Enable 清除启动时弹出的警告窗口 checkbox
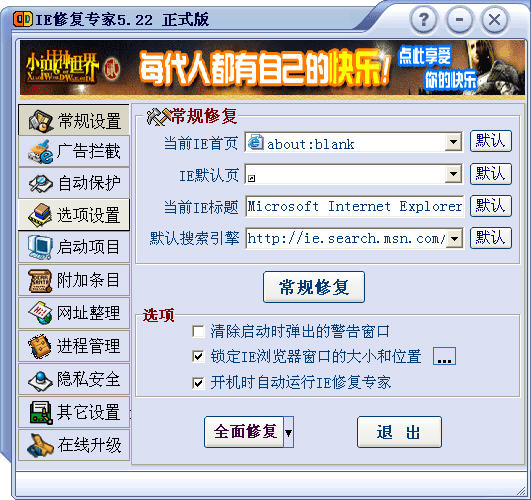 198,331
